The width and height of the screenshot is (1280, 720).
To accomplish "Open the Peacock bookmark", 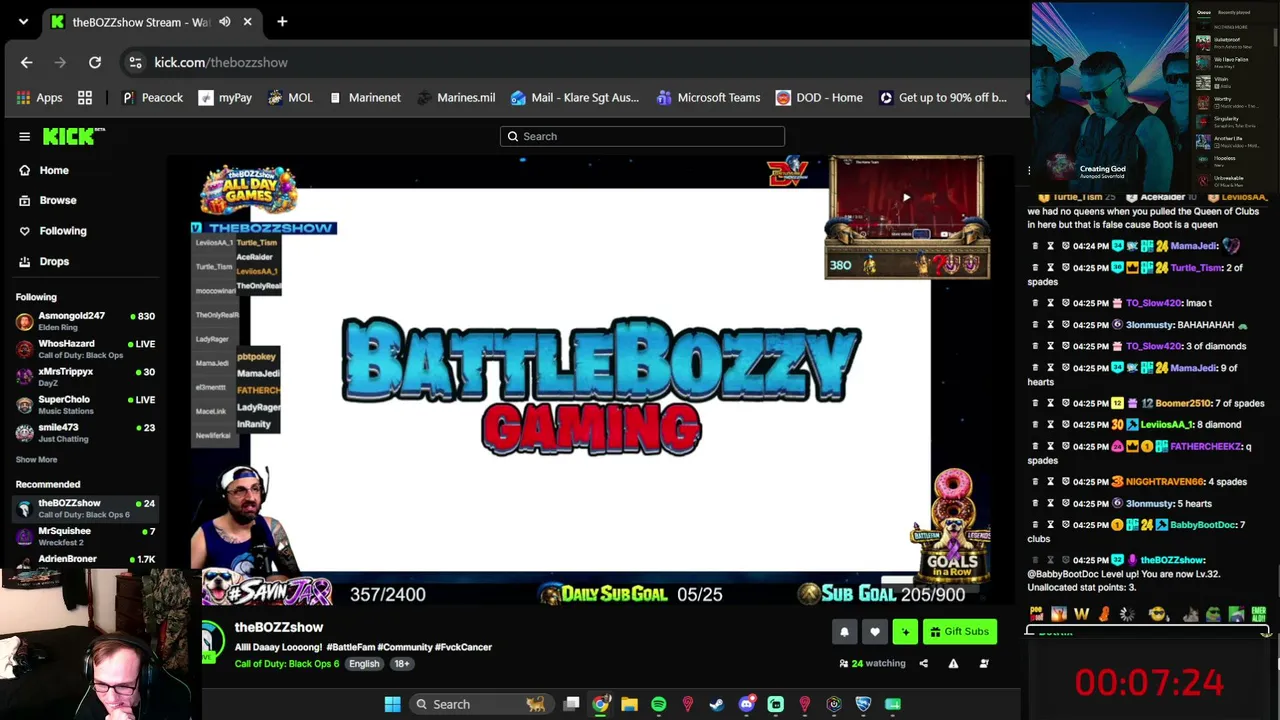I will (x=152, y=97).
